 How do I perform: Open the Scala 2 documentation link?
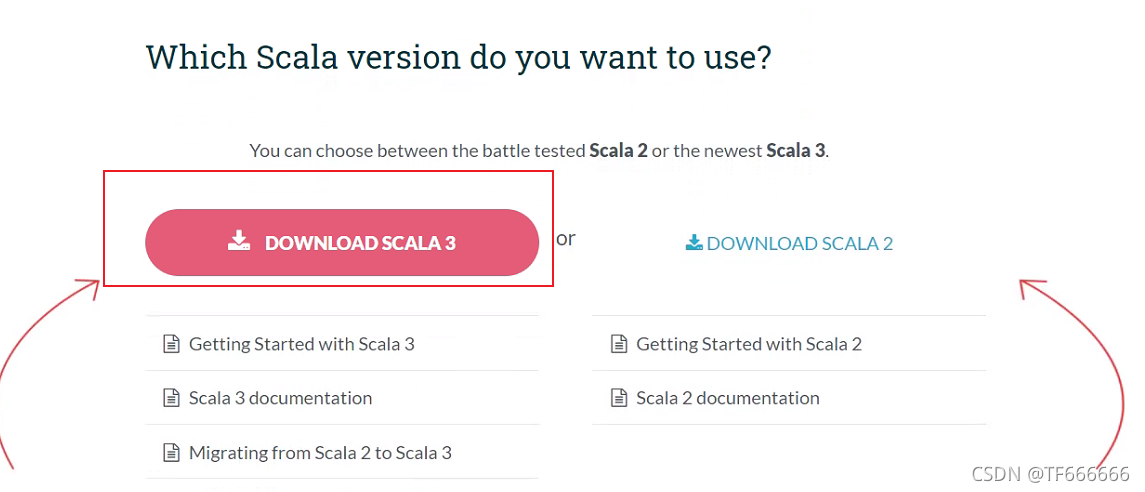click(x=727, y=398)
